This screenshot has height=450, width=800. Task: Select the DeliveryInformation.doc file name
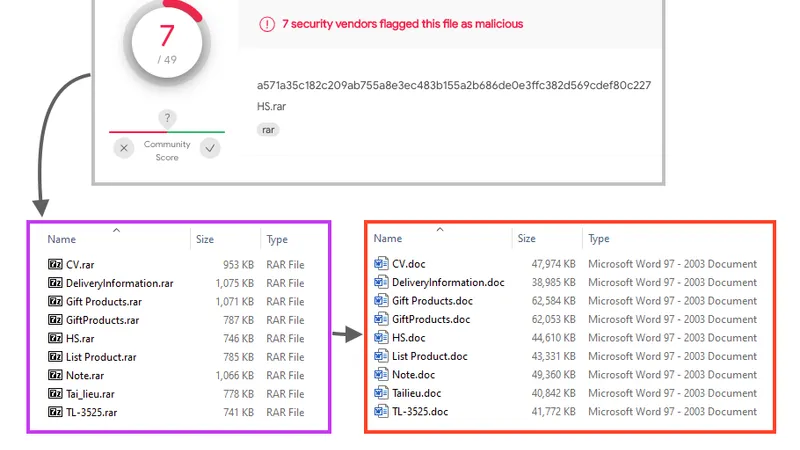[x=448, y=282]
